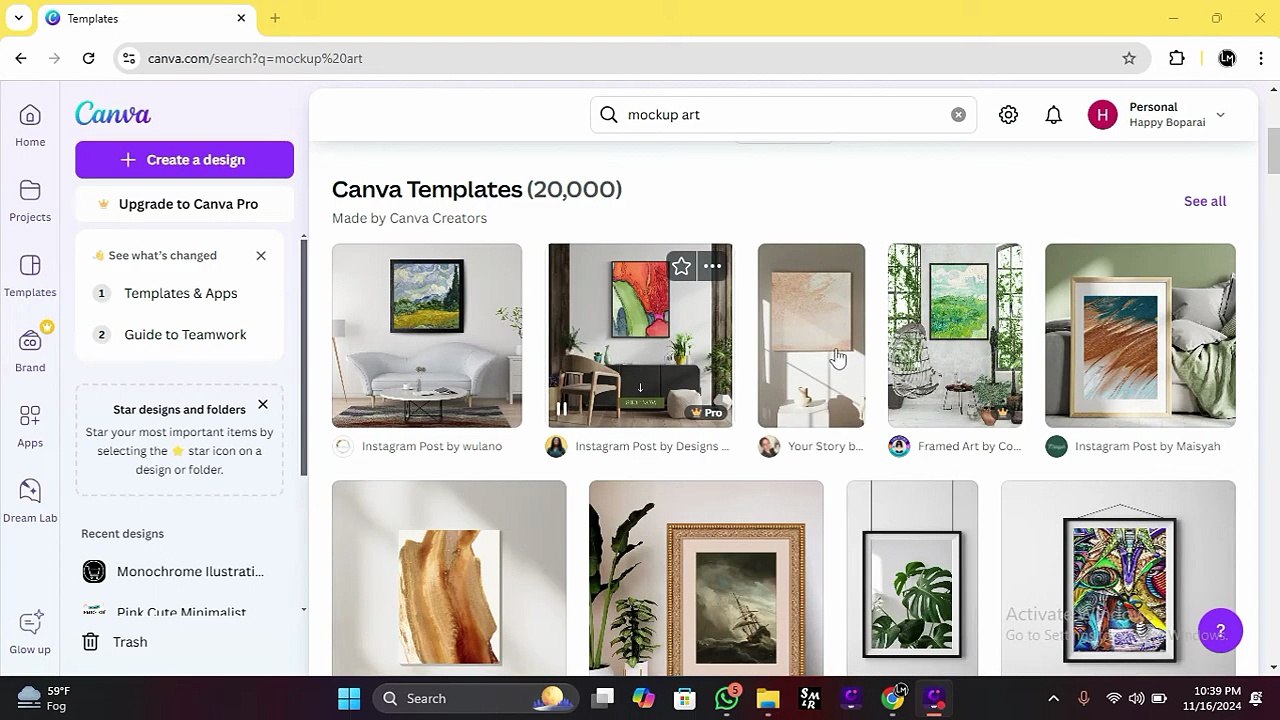Screen dimensions: 1280x720
Task: Open the brown brushstroke canvas template
Action: (x=449, y=578)
